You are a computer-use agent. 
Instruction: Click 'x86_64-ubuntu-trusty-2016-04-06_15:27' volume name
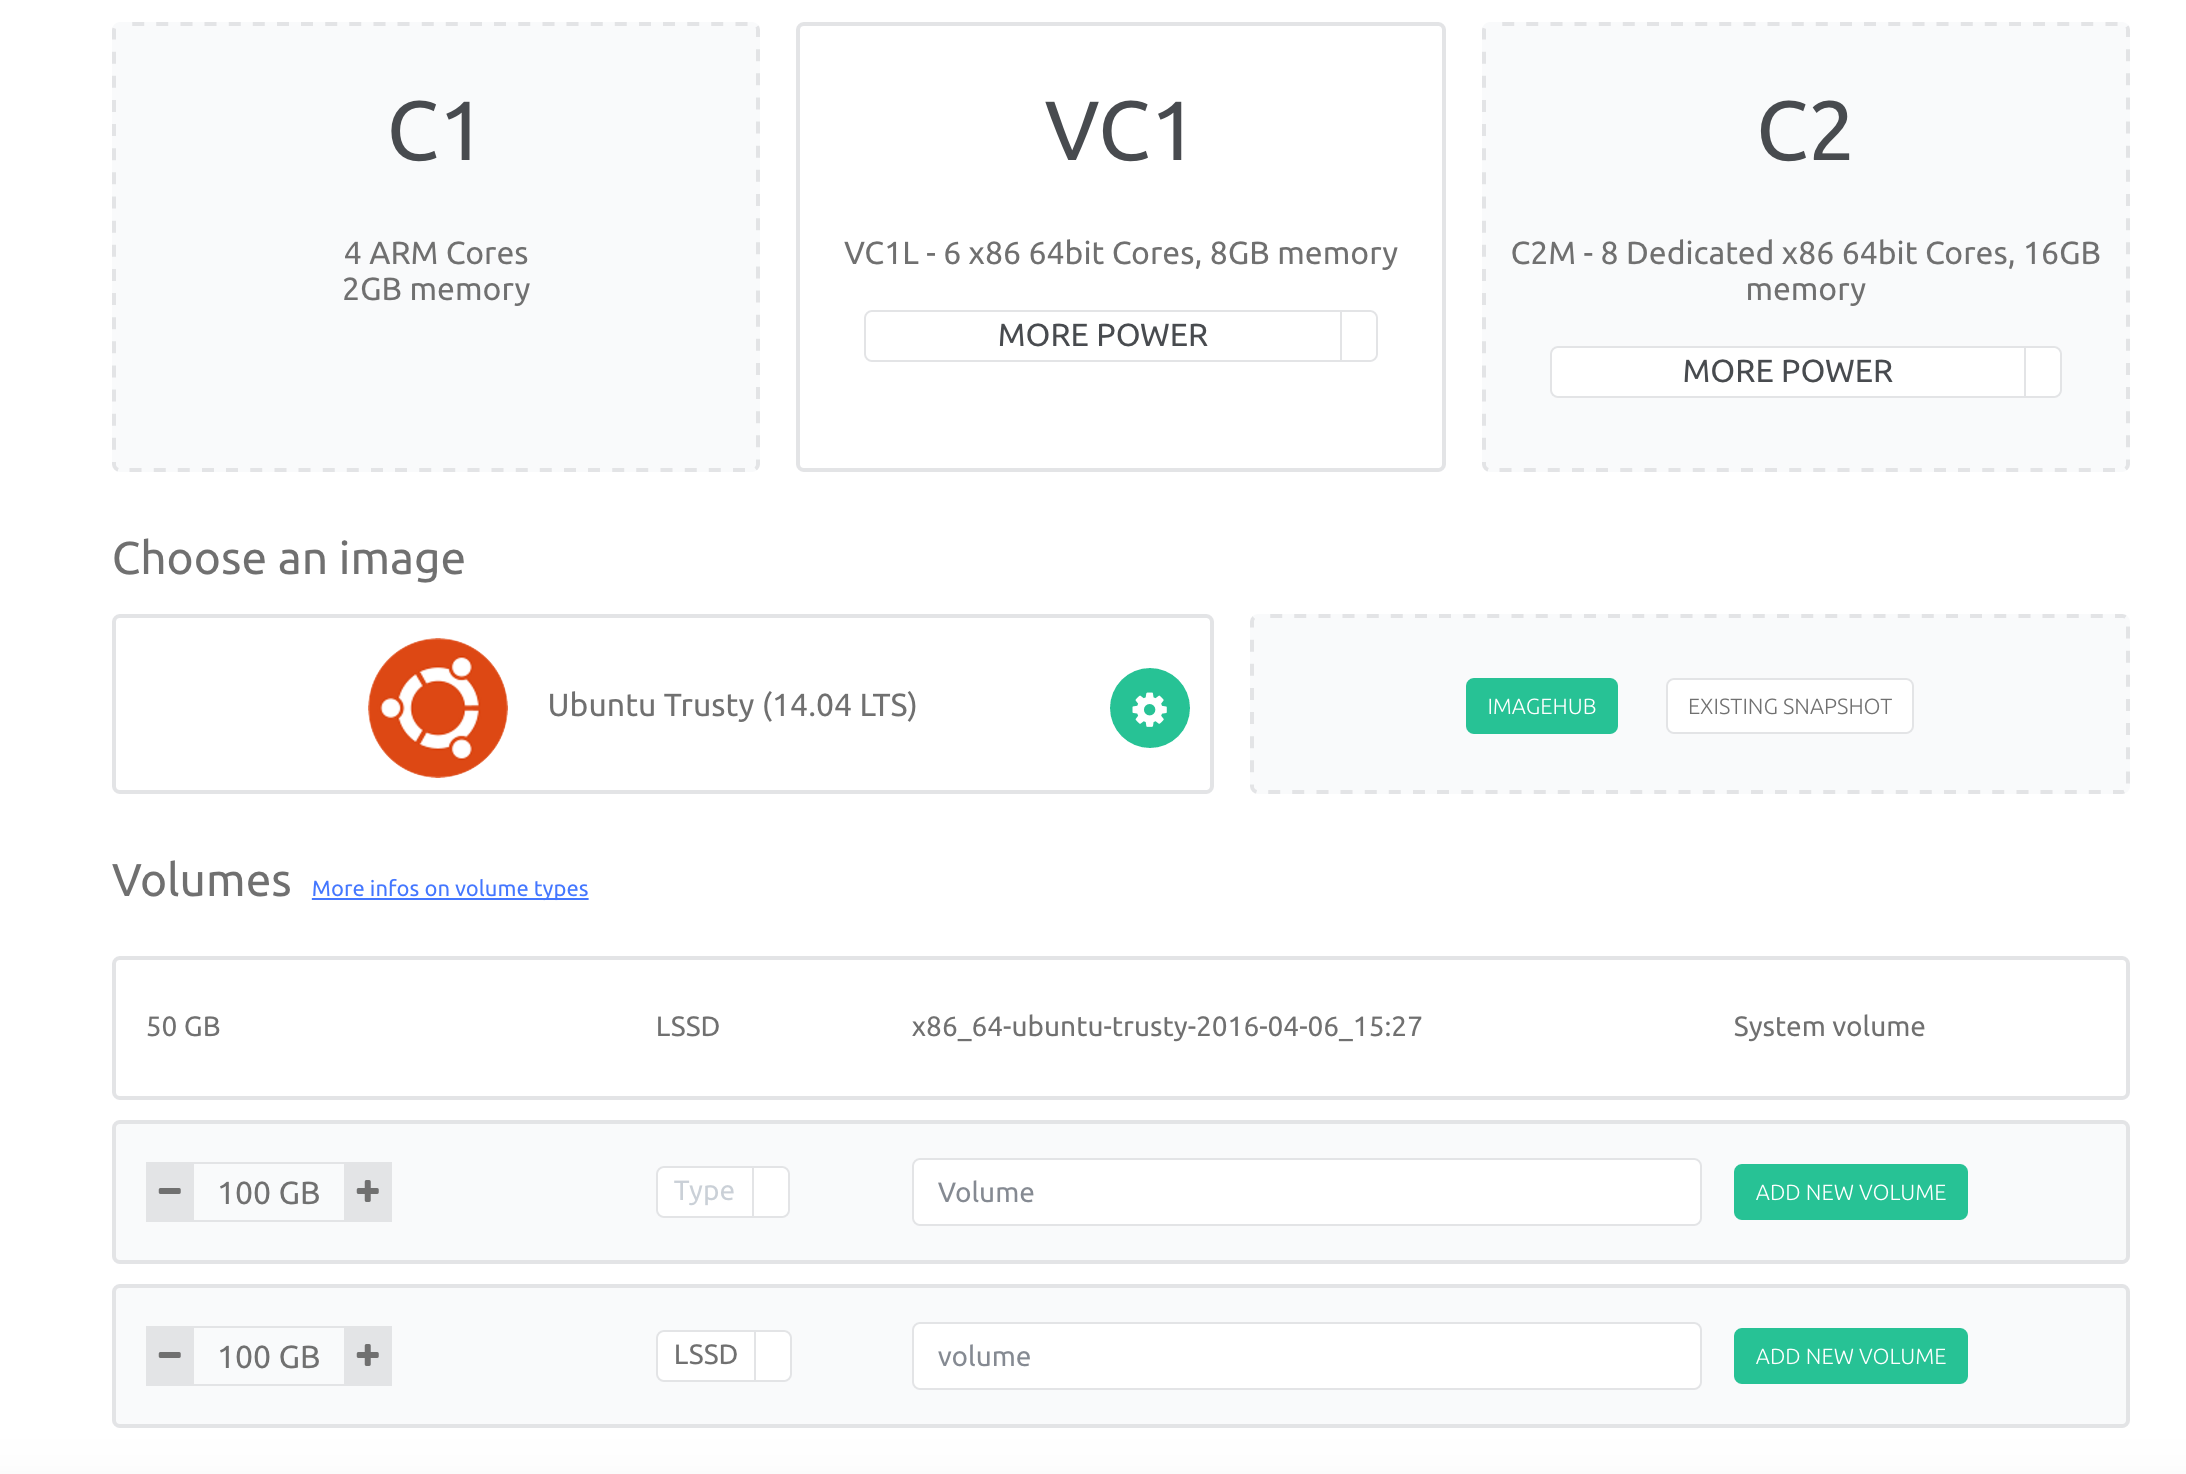tap(1166, 1027)
